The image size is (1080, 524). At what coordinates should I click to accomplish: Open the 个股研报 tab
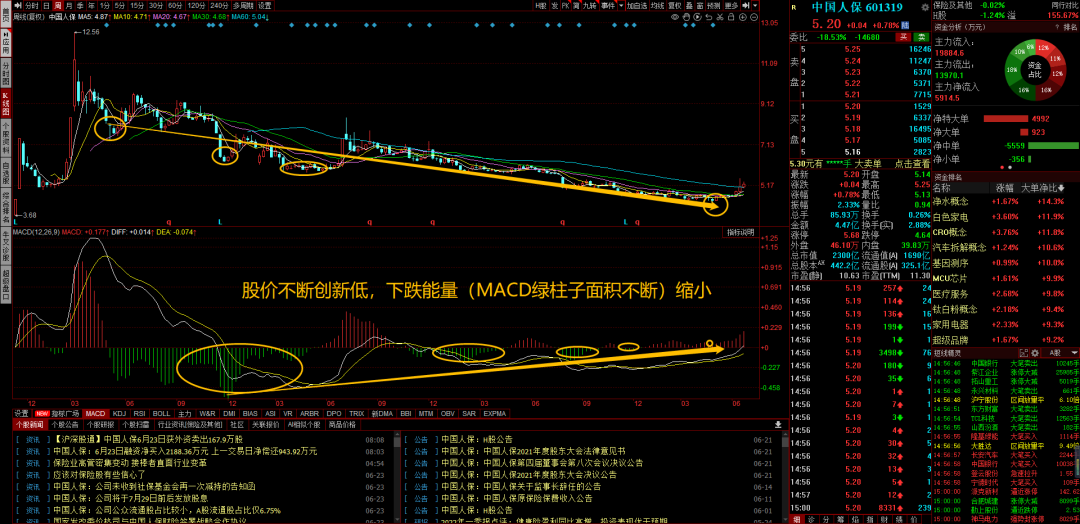(101, 425)
